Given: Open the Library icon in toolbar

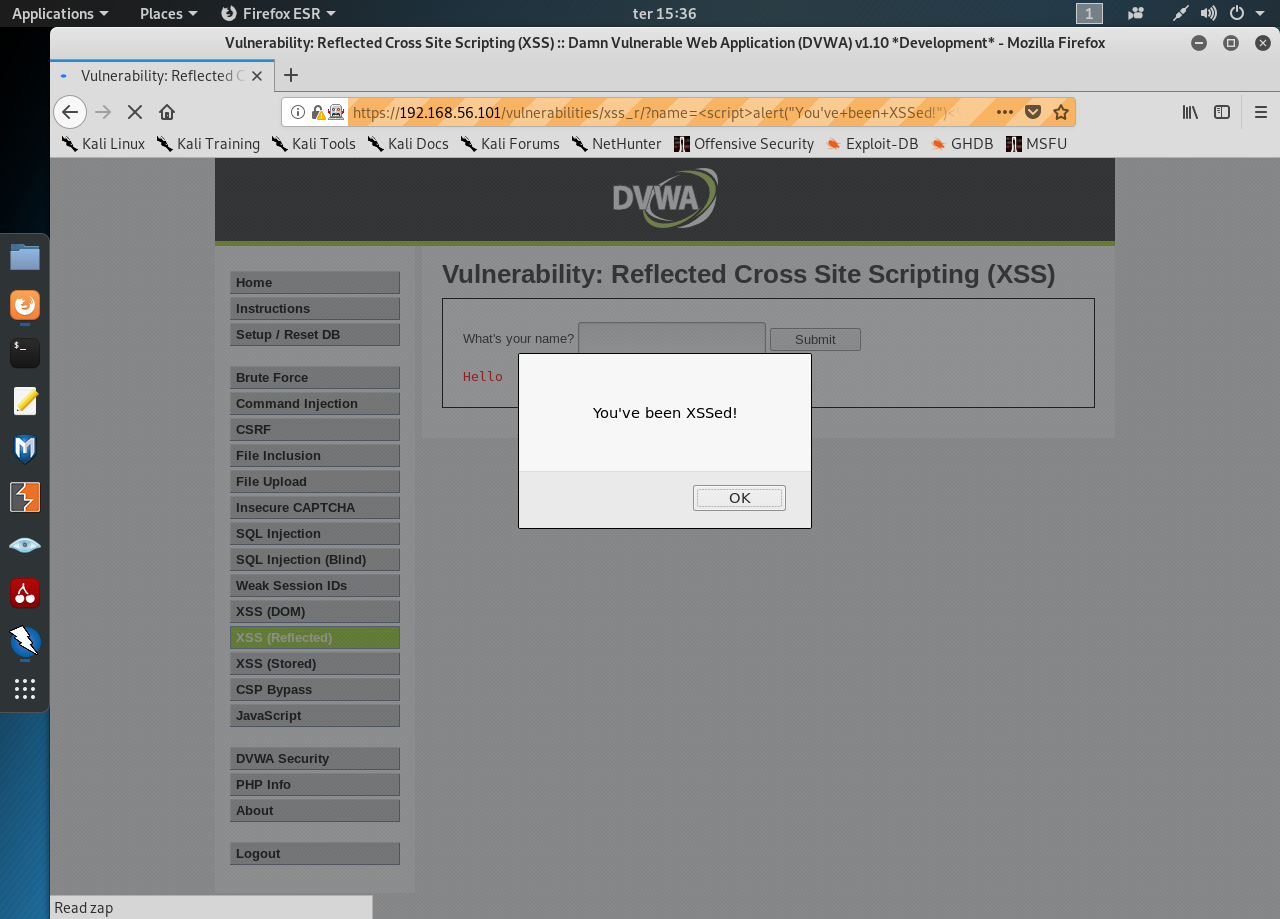Looking at the screenshot, I should (1190, 112).
